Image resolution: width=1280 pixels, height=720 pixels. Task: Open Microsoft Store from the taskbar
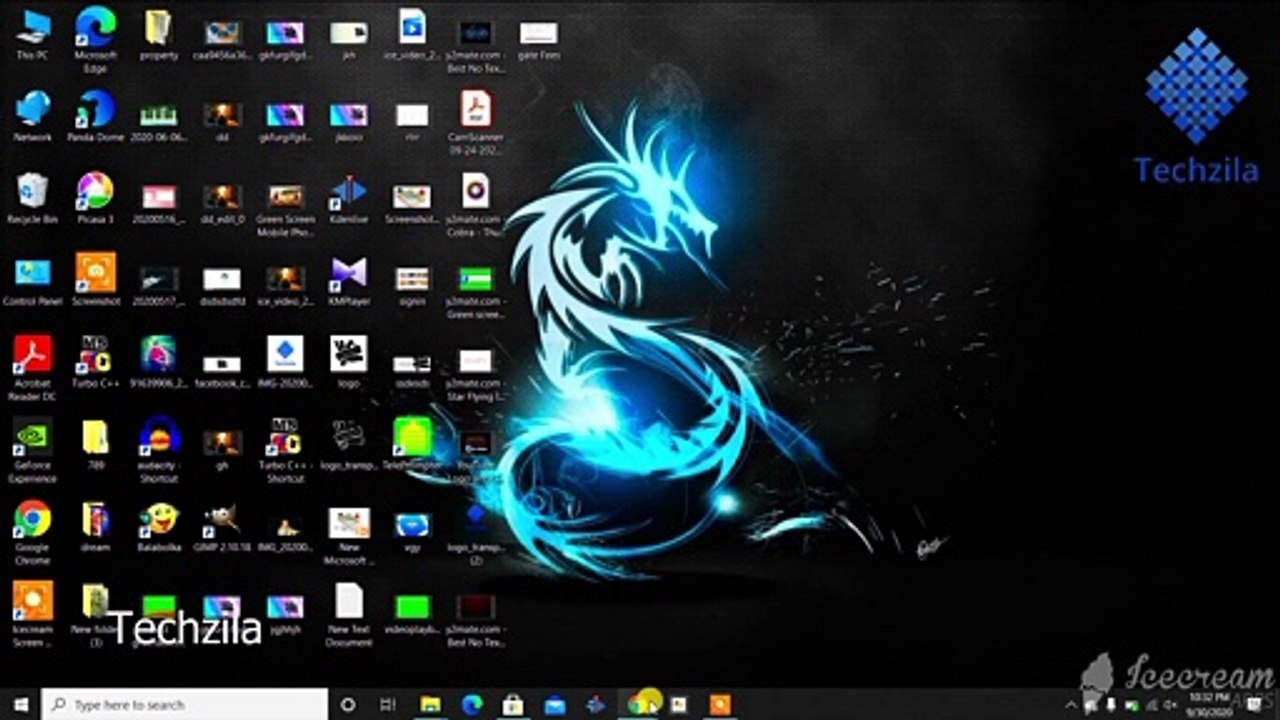513,704
